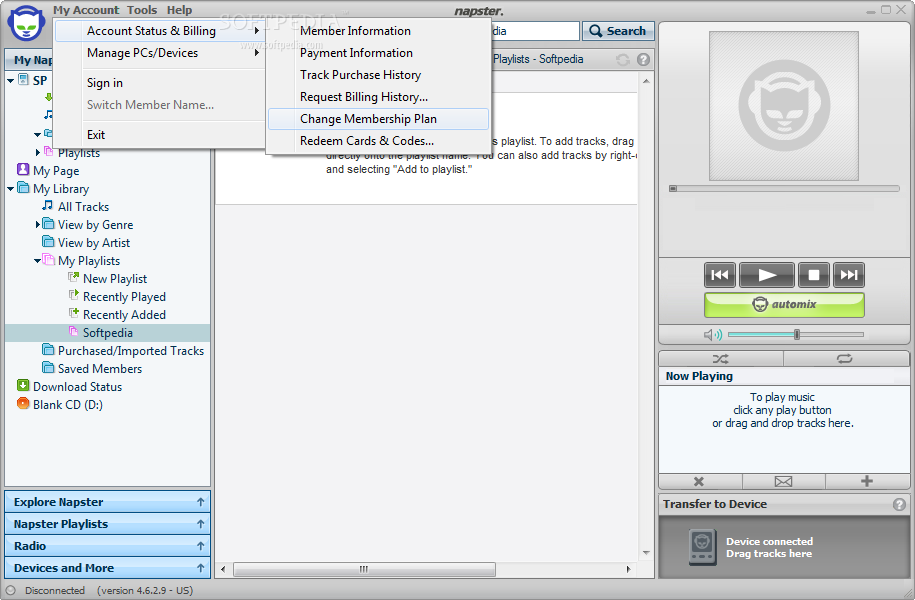The height and width of the screenshot is (600, 915).
Task: Open Track Purchase History
Action: (x=378, y=75)
